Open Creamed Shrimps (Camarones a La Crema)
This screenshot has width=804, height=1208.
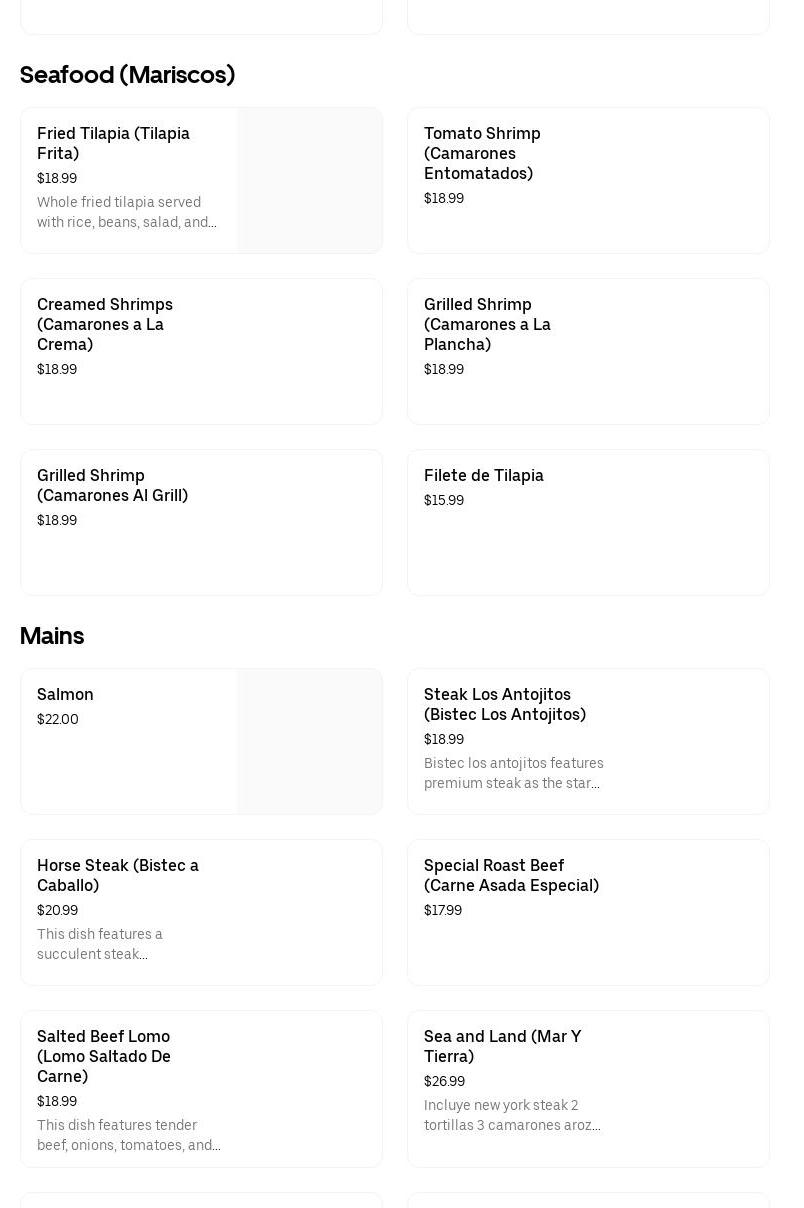click(x=201, y=351)
